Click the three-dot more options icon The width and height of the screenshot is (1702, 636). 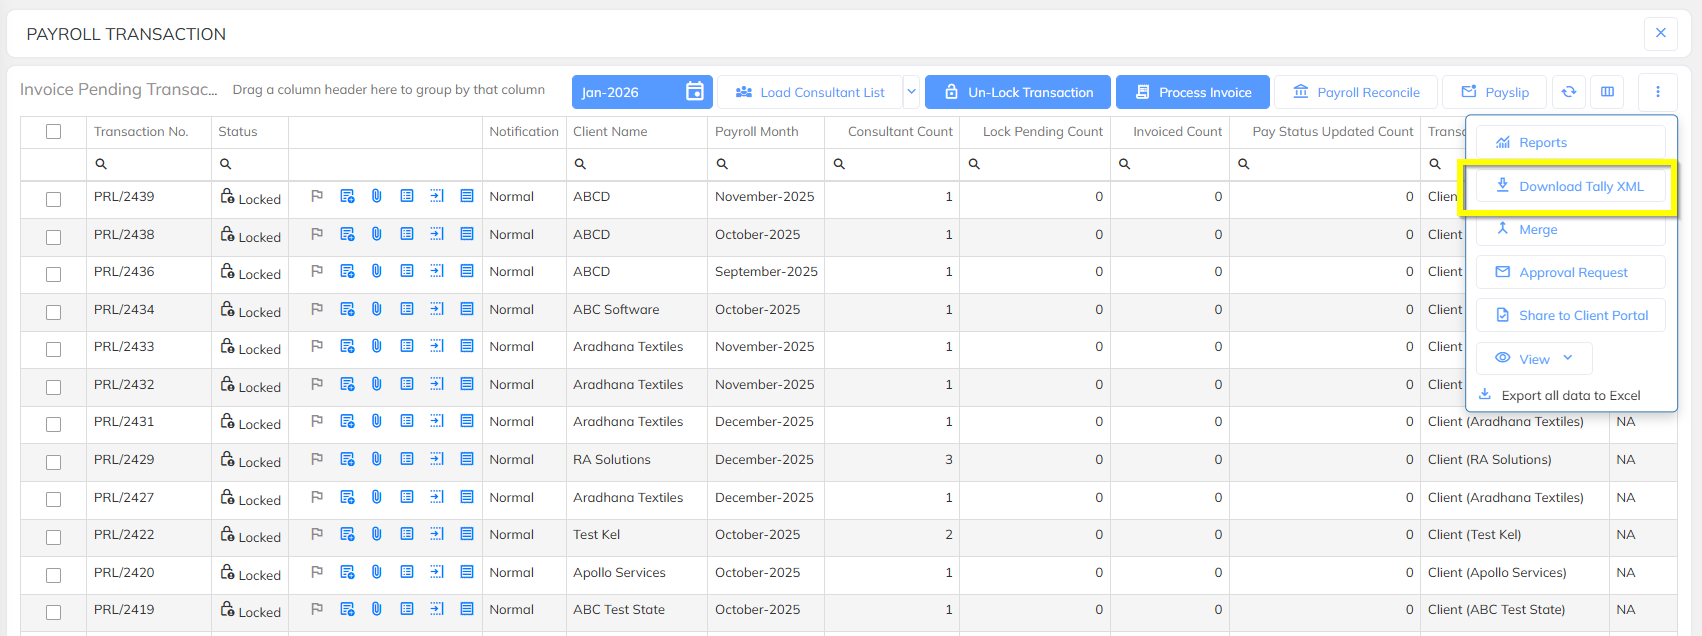tap(1657, 92)
